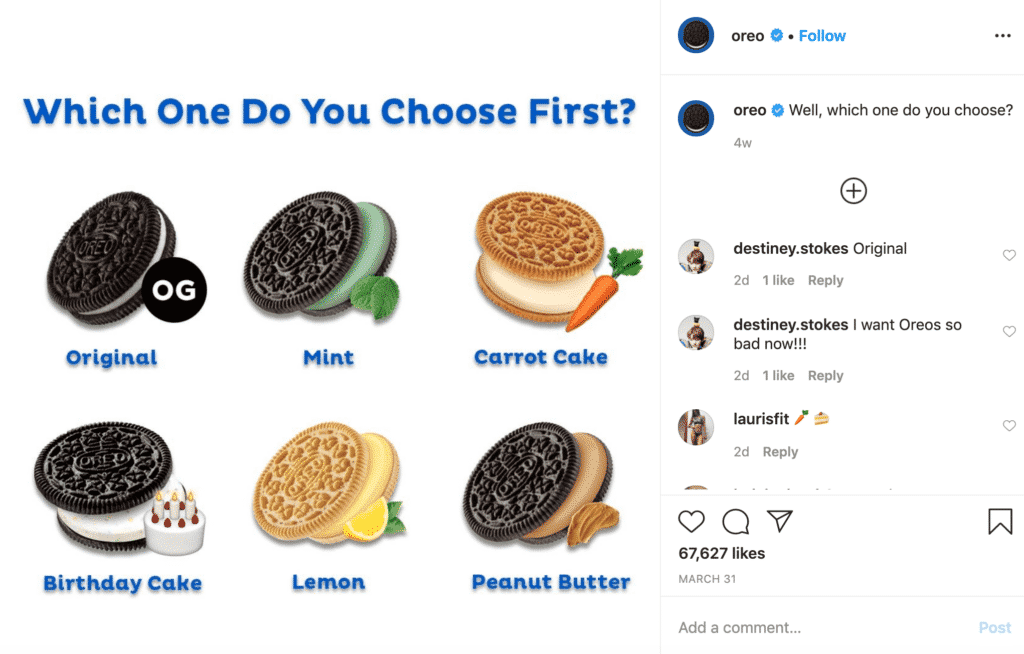Open laurisfit's profile avatar
Screen dimensions: 1024x654
[696, 427]
